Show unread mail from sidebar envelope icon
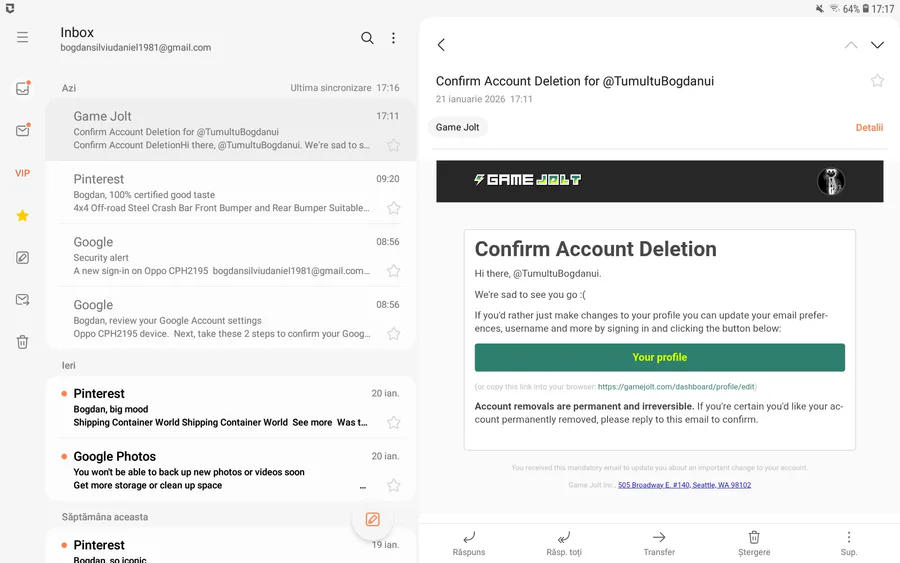900x563 pixels. click(x=22, y=131)
